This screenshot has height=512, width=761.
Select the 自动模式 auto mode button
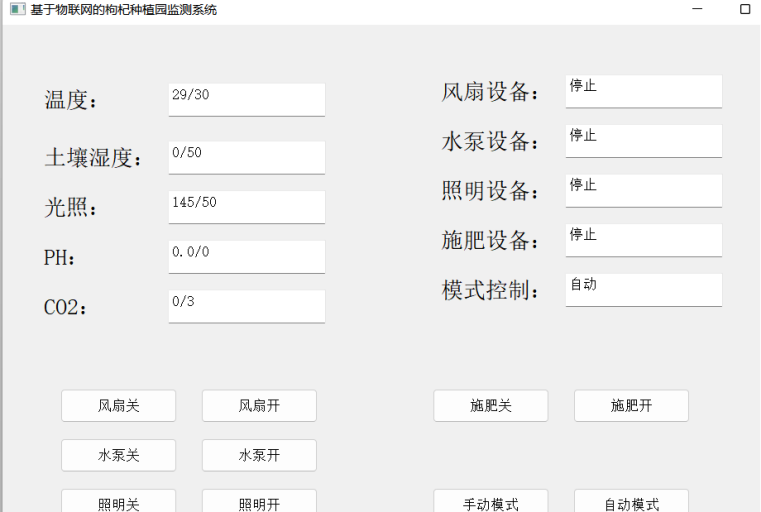[x=631, y=502]
